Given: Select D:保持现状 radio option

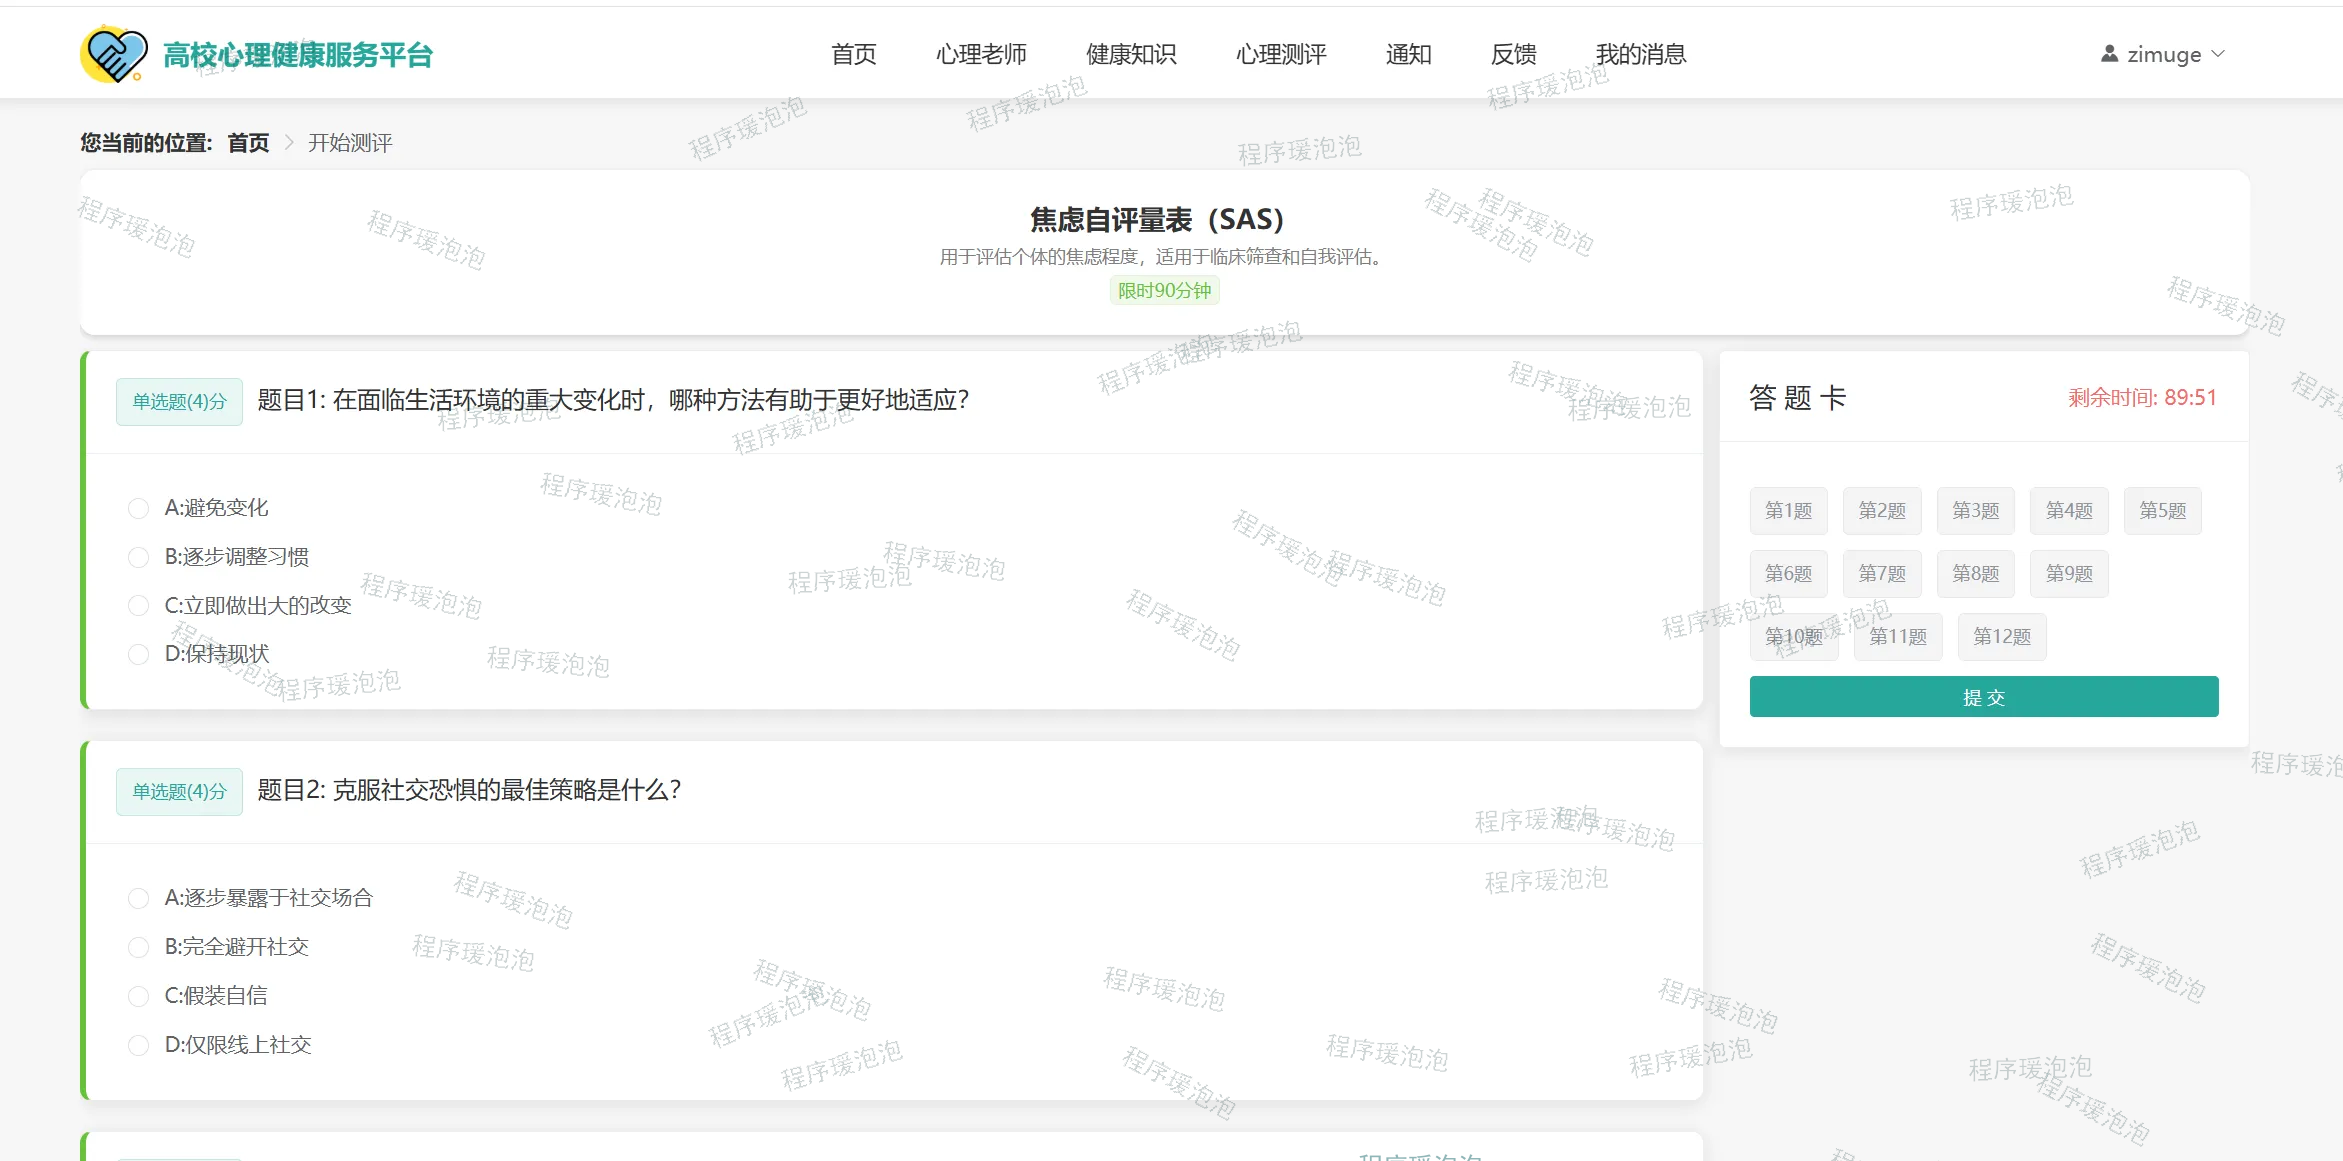Looking at the screenshot, I should click(x=139, y=654).
